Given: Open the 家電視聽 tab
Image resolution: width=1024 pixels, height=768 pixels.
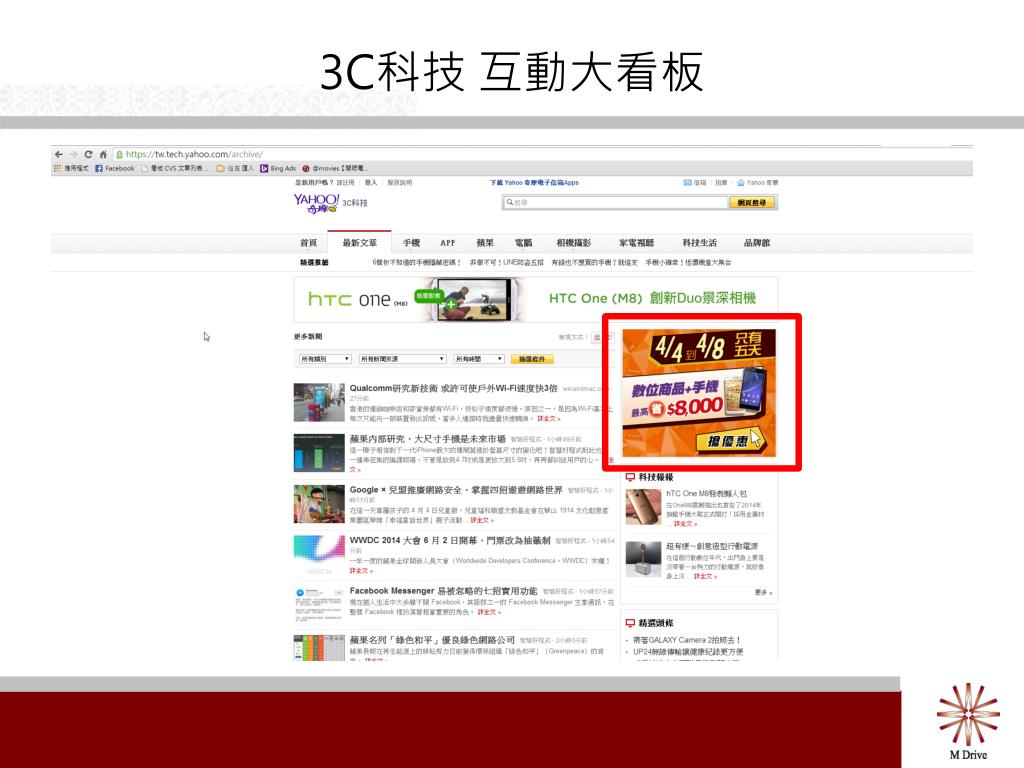Looking at the screenshot, I should [x=636, y=243].
